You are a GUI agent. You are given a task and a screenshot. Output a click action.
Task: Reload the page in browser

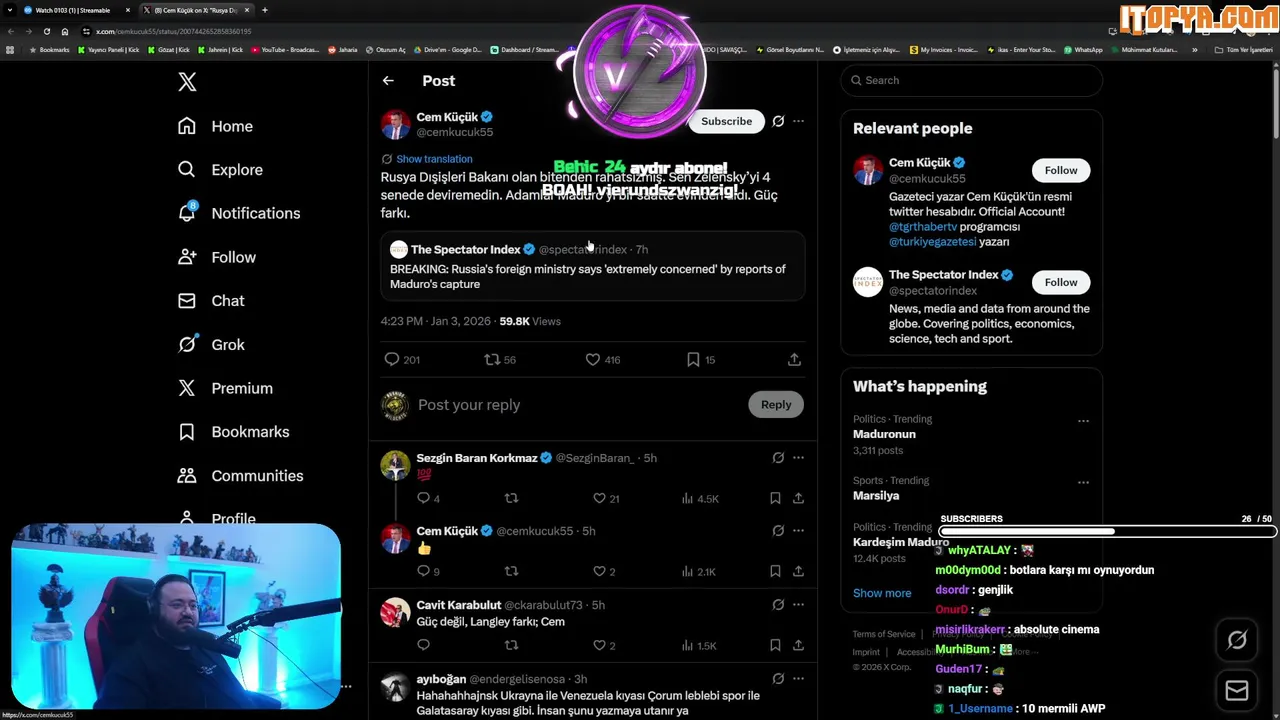tap(47, 31)
